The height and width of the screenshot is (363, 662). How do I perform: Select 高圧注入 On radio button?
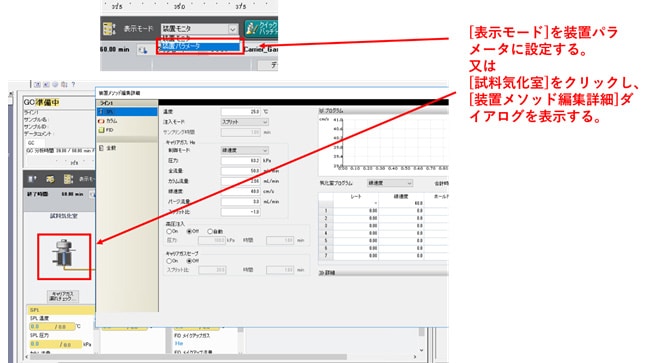169,231
